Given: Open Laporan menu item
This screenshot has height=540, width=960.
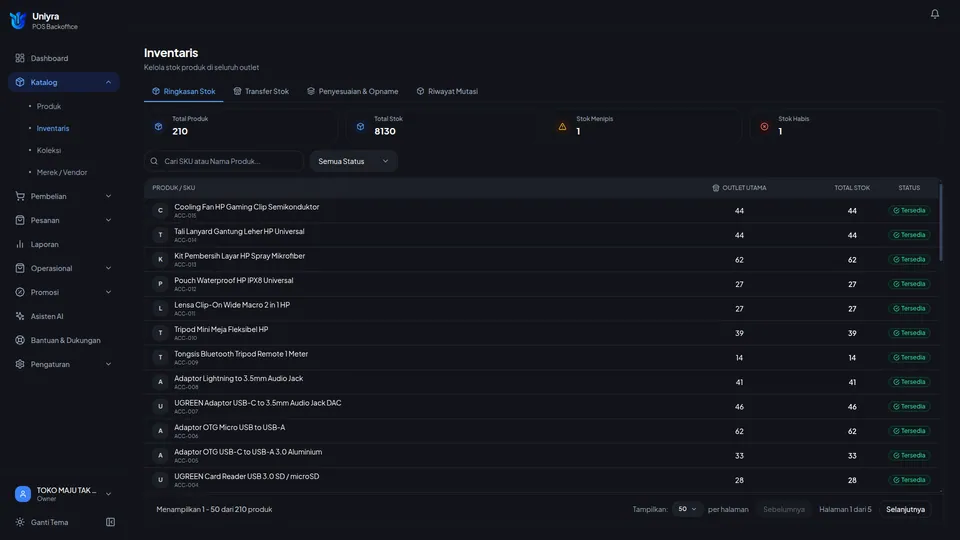Looking at the screenshot, I should click(64, 244).
